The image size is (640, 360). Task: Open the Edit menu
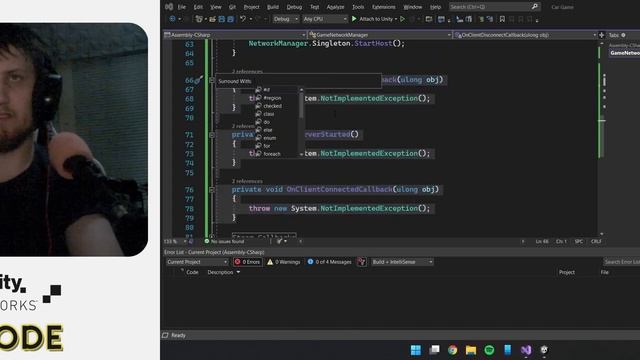[198, 7]
